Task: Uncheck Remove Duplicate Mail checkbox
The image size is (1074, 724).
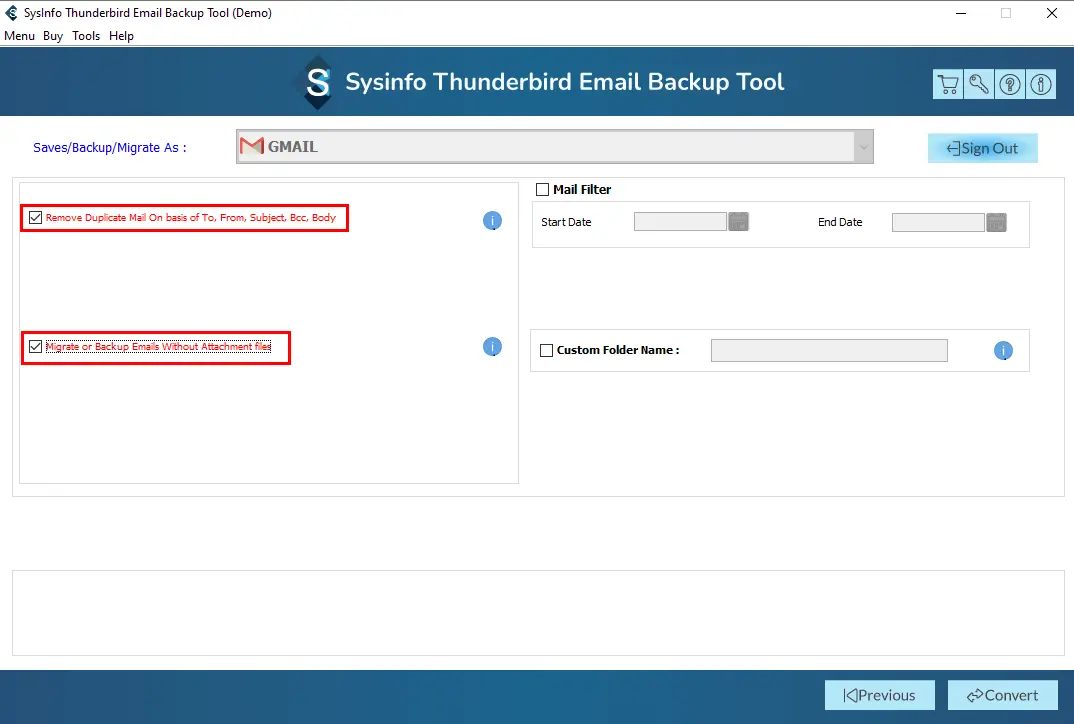Action: (36, 218)
